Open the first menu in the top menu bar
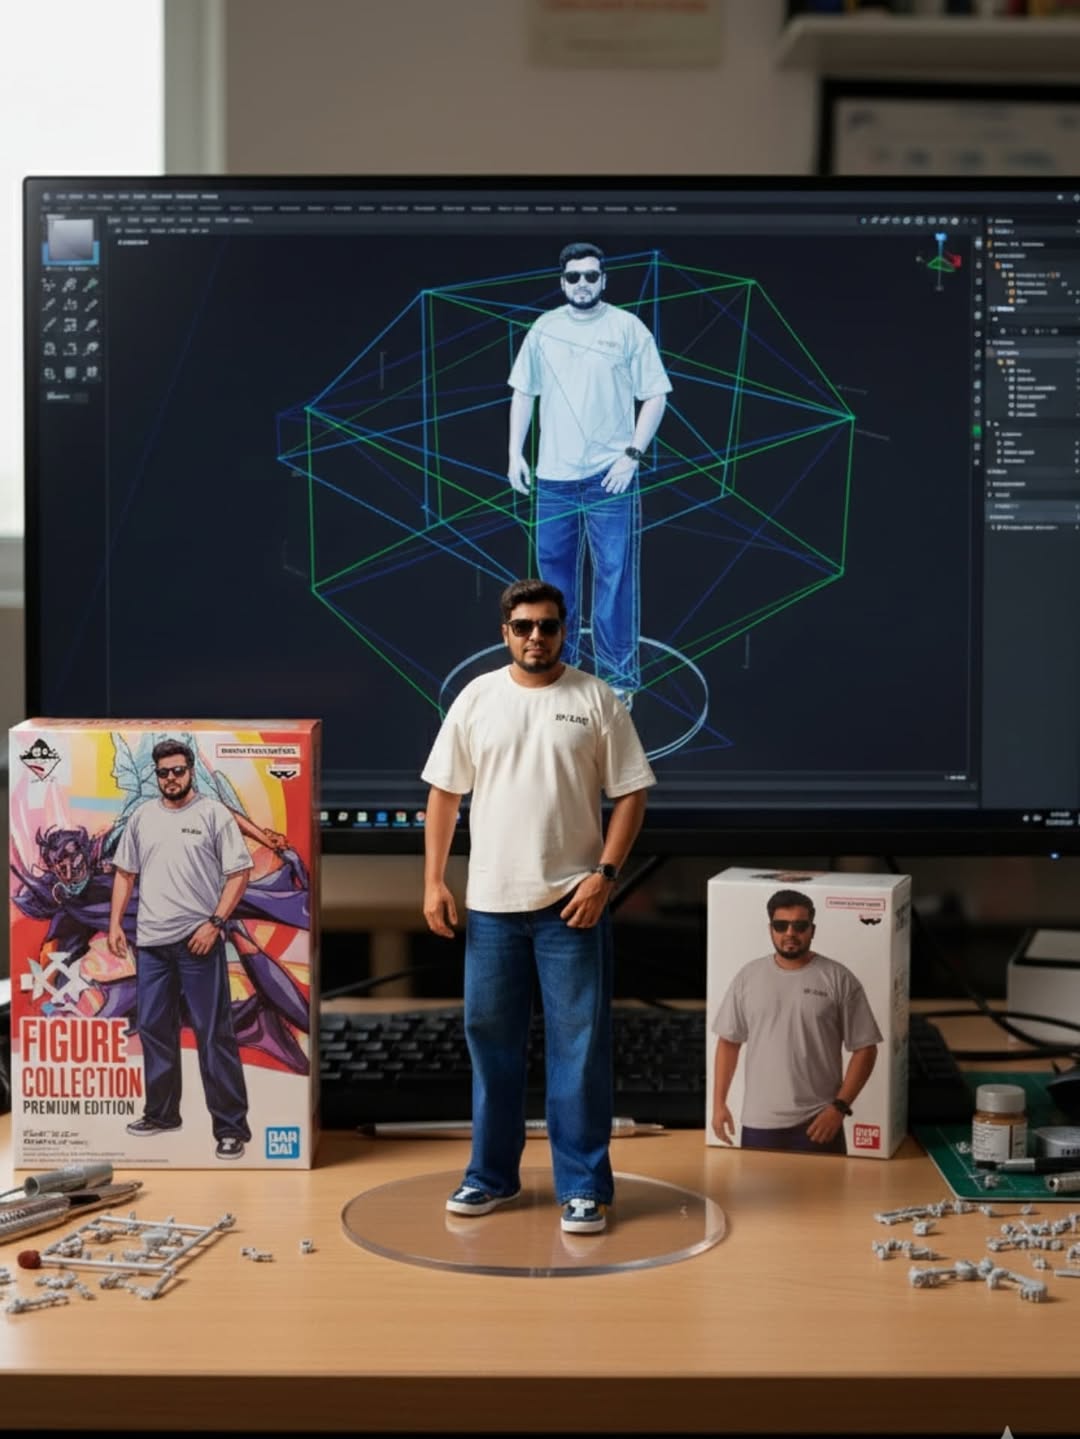1080x1439 pixels. 62,197
